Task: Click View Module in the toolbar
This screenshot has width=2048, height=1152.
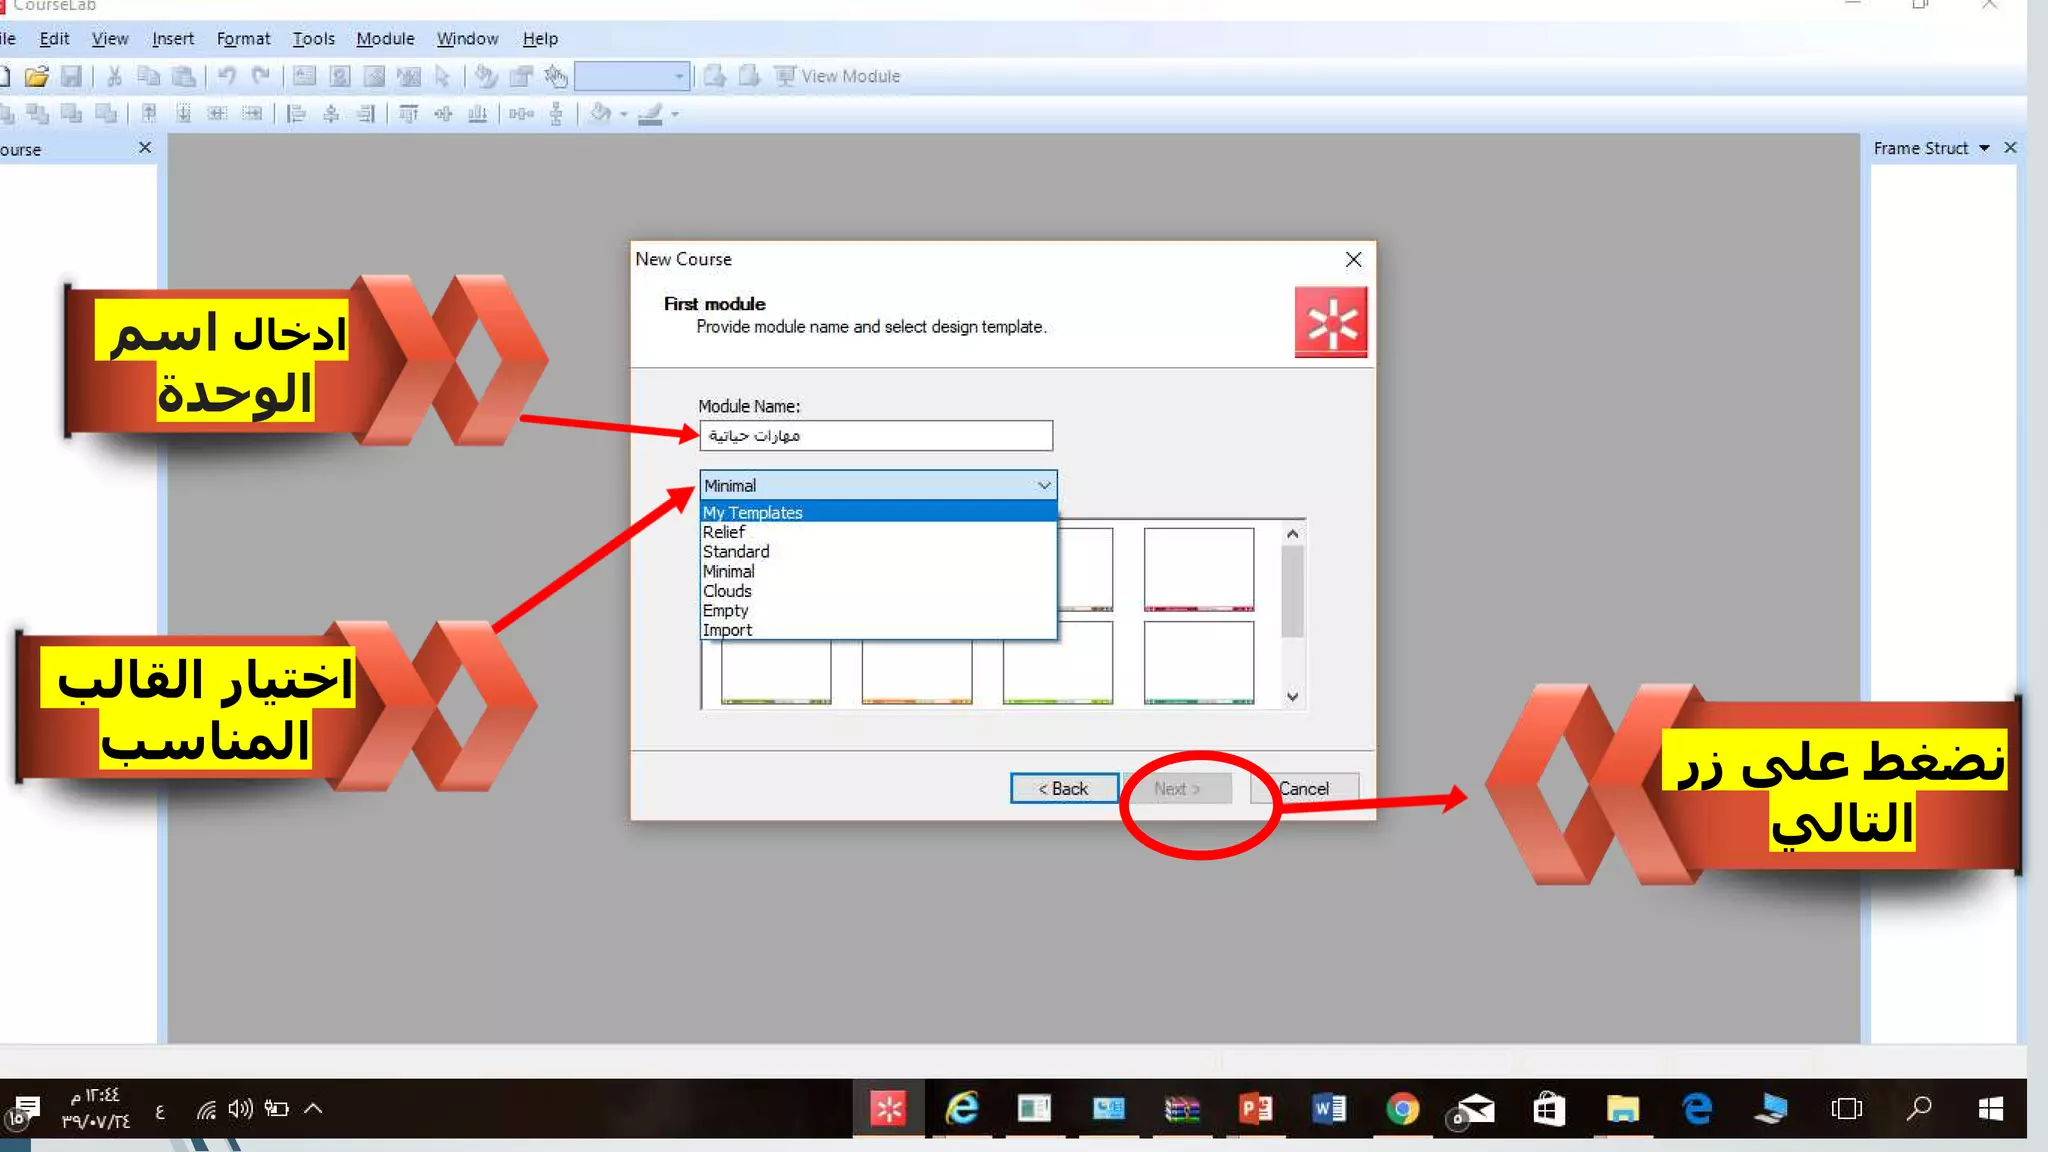Action: point(838,76)
